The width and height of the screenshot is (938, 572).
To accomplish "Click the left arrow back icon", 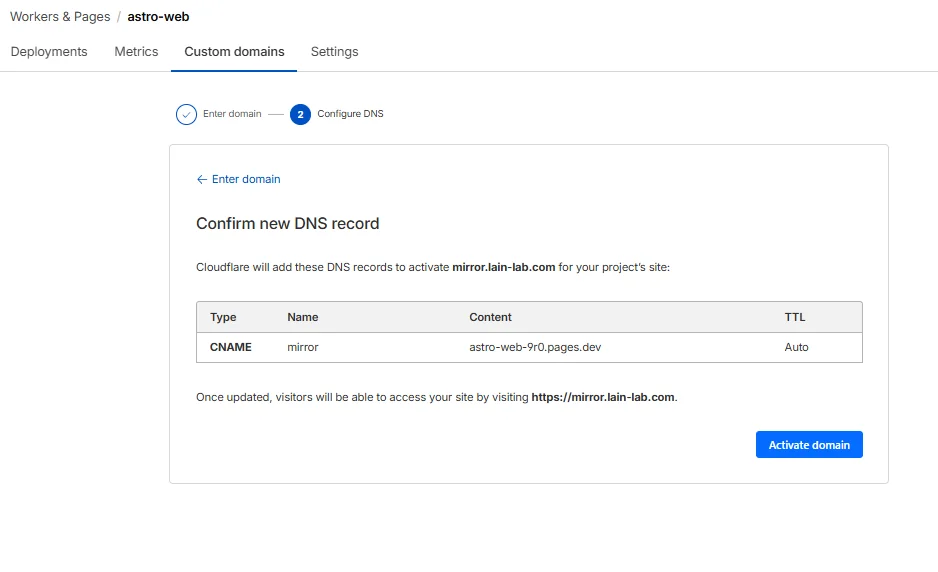I will [202, 179].
